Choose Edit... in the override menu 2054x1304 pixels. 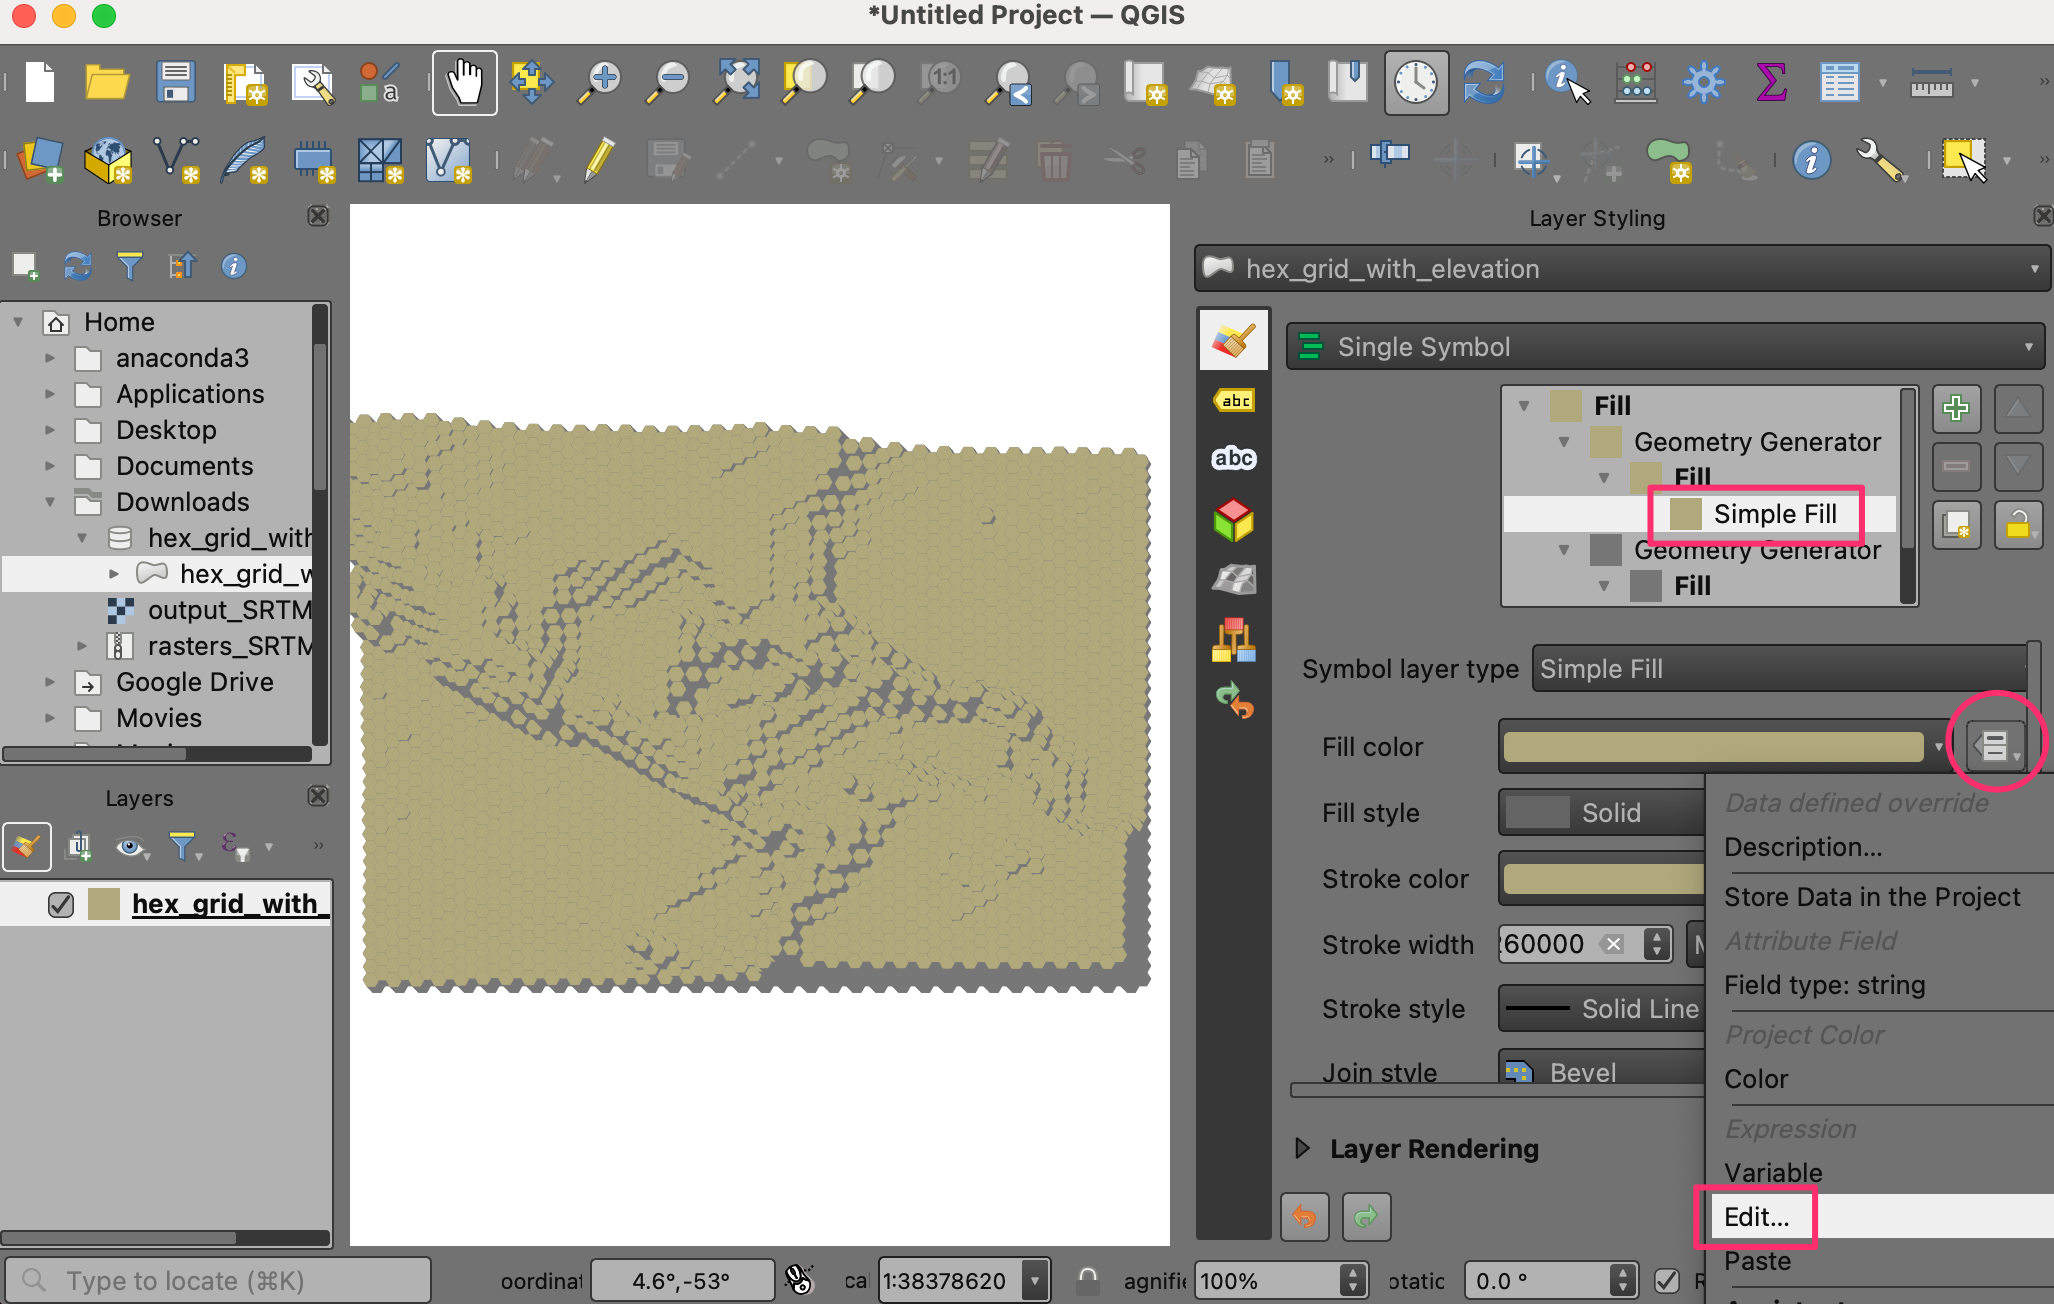(1756, 1217)
